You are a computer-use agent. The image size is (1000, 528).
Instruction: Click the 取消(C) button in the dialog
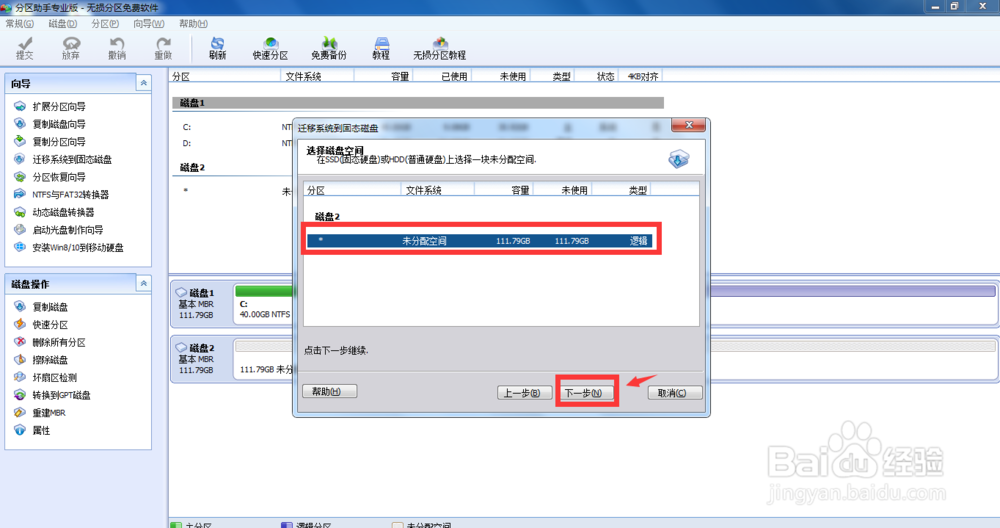point(673,393)
